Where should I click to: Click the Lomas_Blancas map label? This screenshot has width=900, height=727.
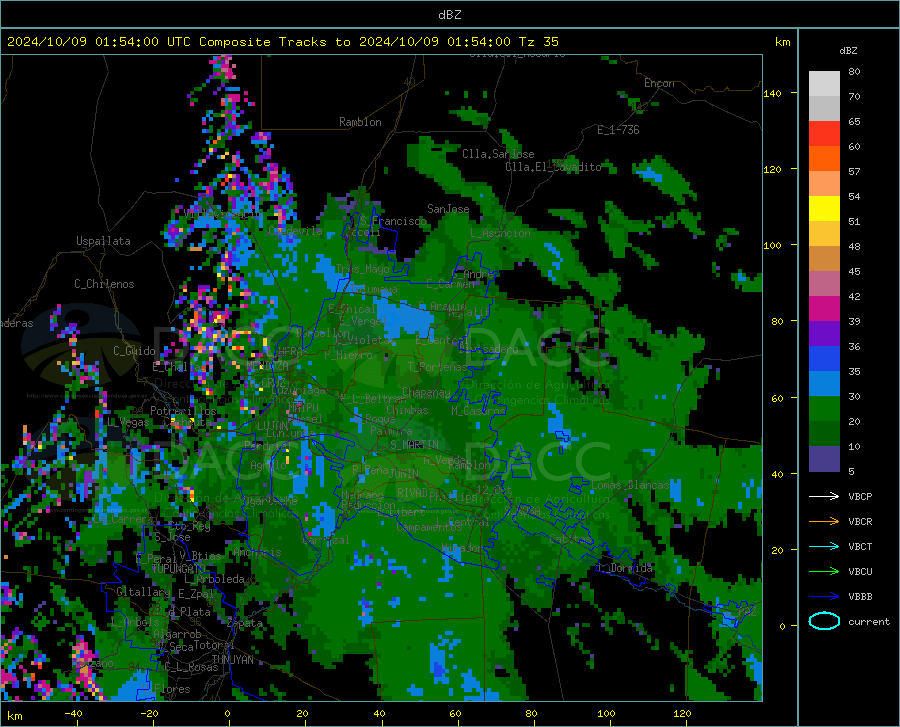(630, 485)
